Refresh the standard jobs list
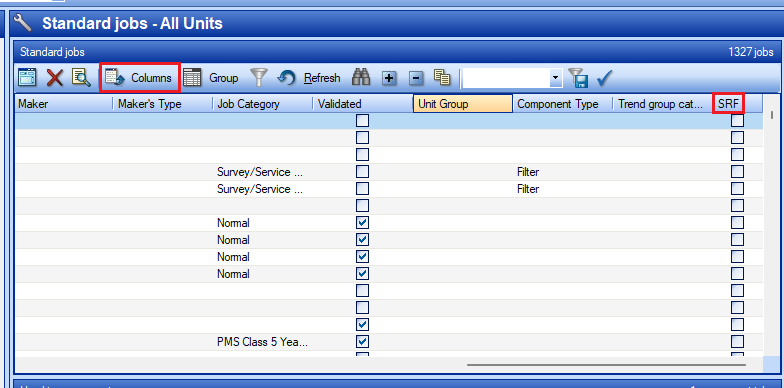The height and width of the screenshot is (388, 784). click(x=308, y=78)
